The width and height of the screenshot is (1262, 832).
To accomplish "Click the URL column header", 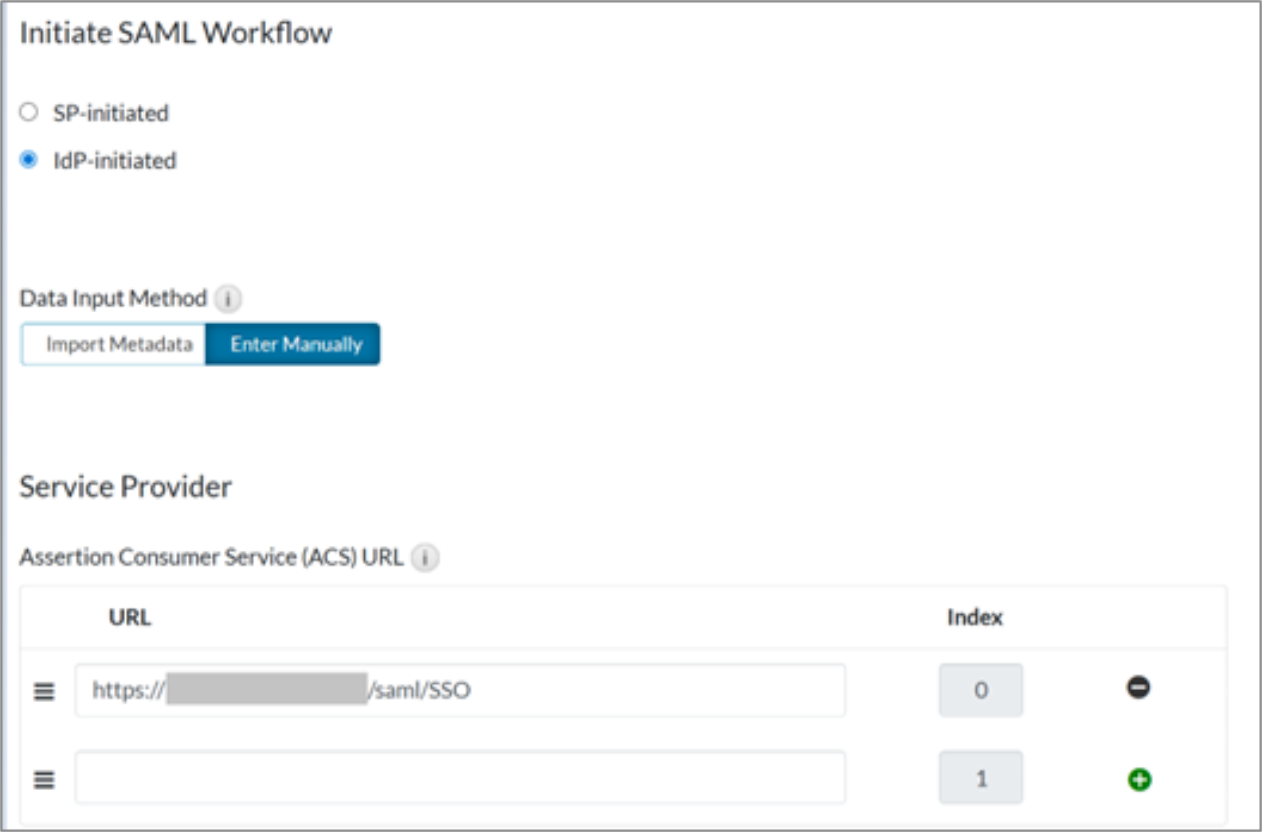I will [x=130, y=617].
